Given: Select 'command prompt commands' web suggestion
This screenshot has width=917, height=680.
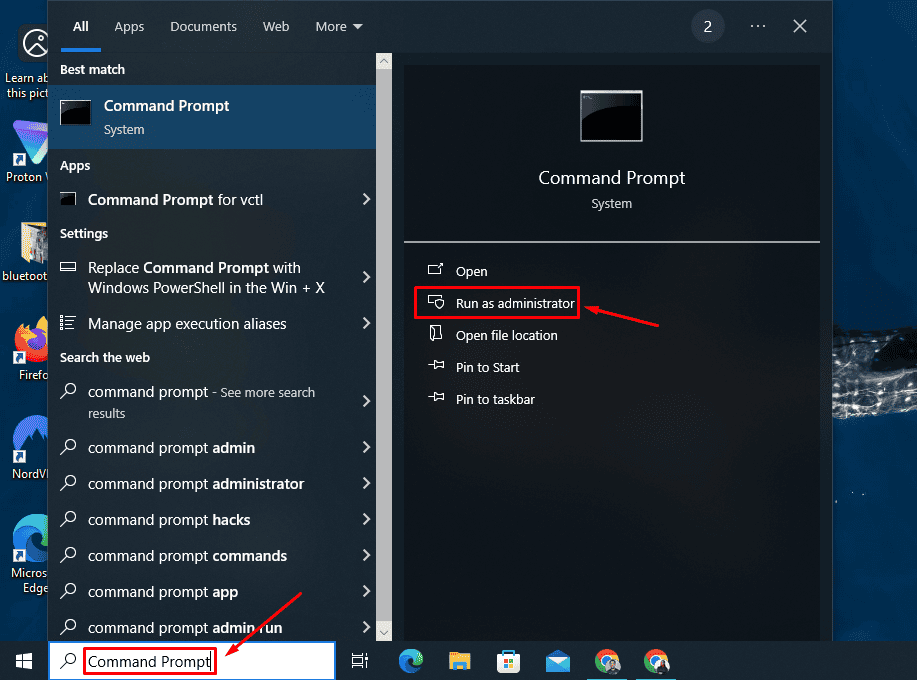Looking at the screenshot, I should coord(212,555).
